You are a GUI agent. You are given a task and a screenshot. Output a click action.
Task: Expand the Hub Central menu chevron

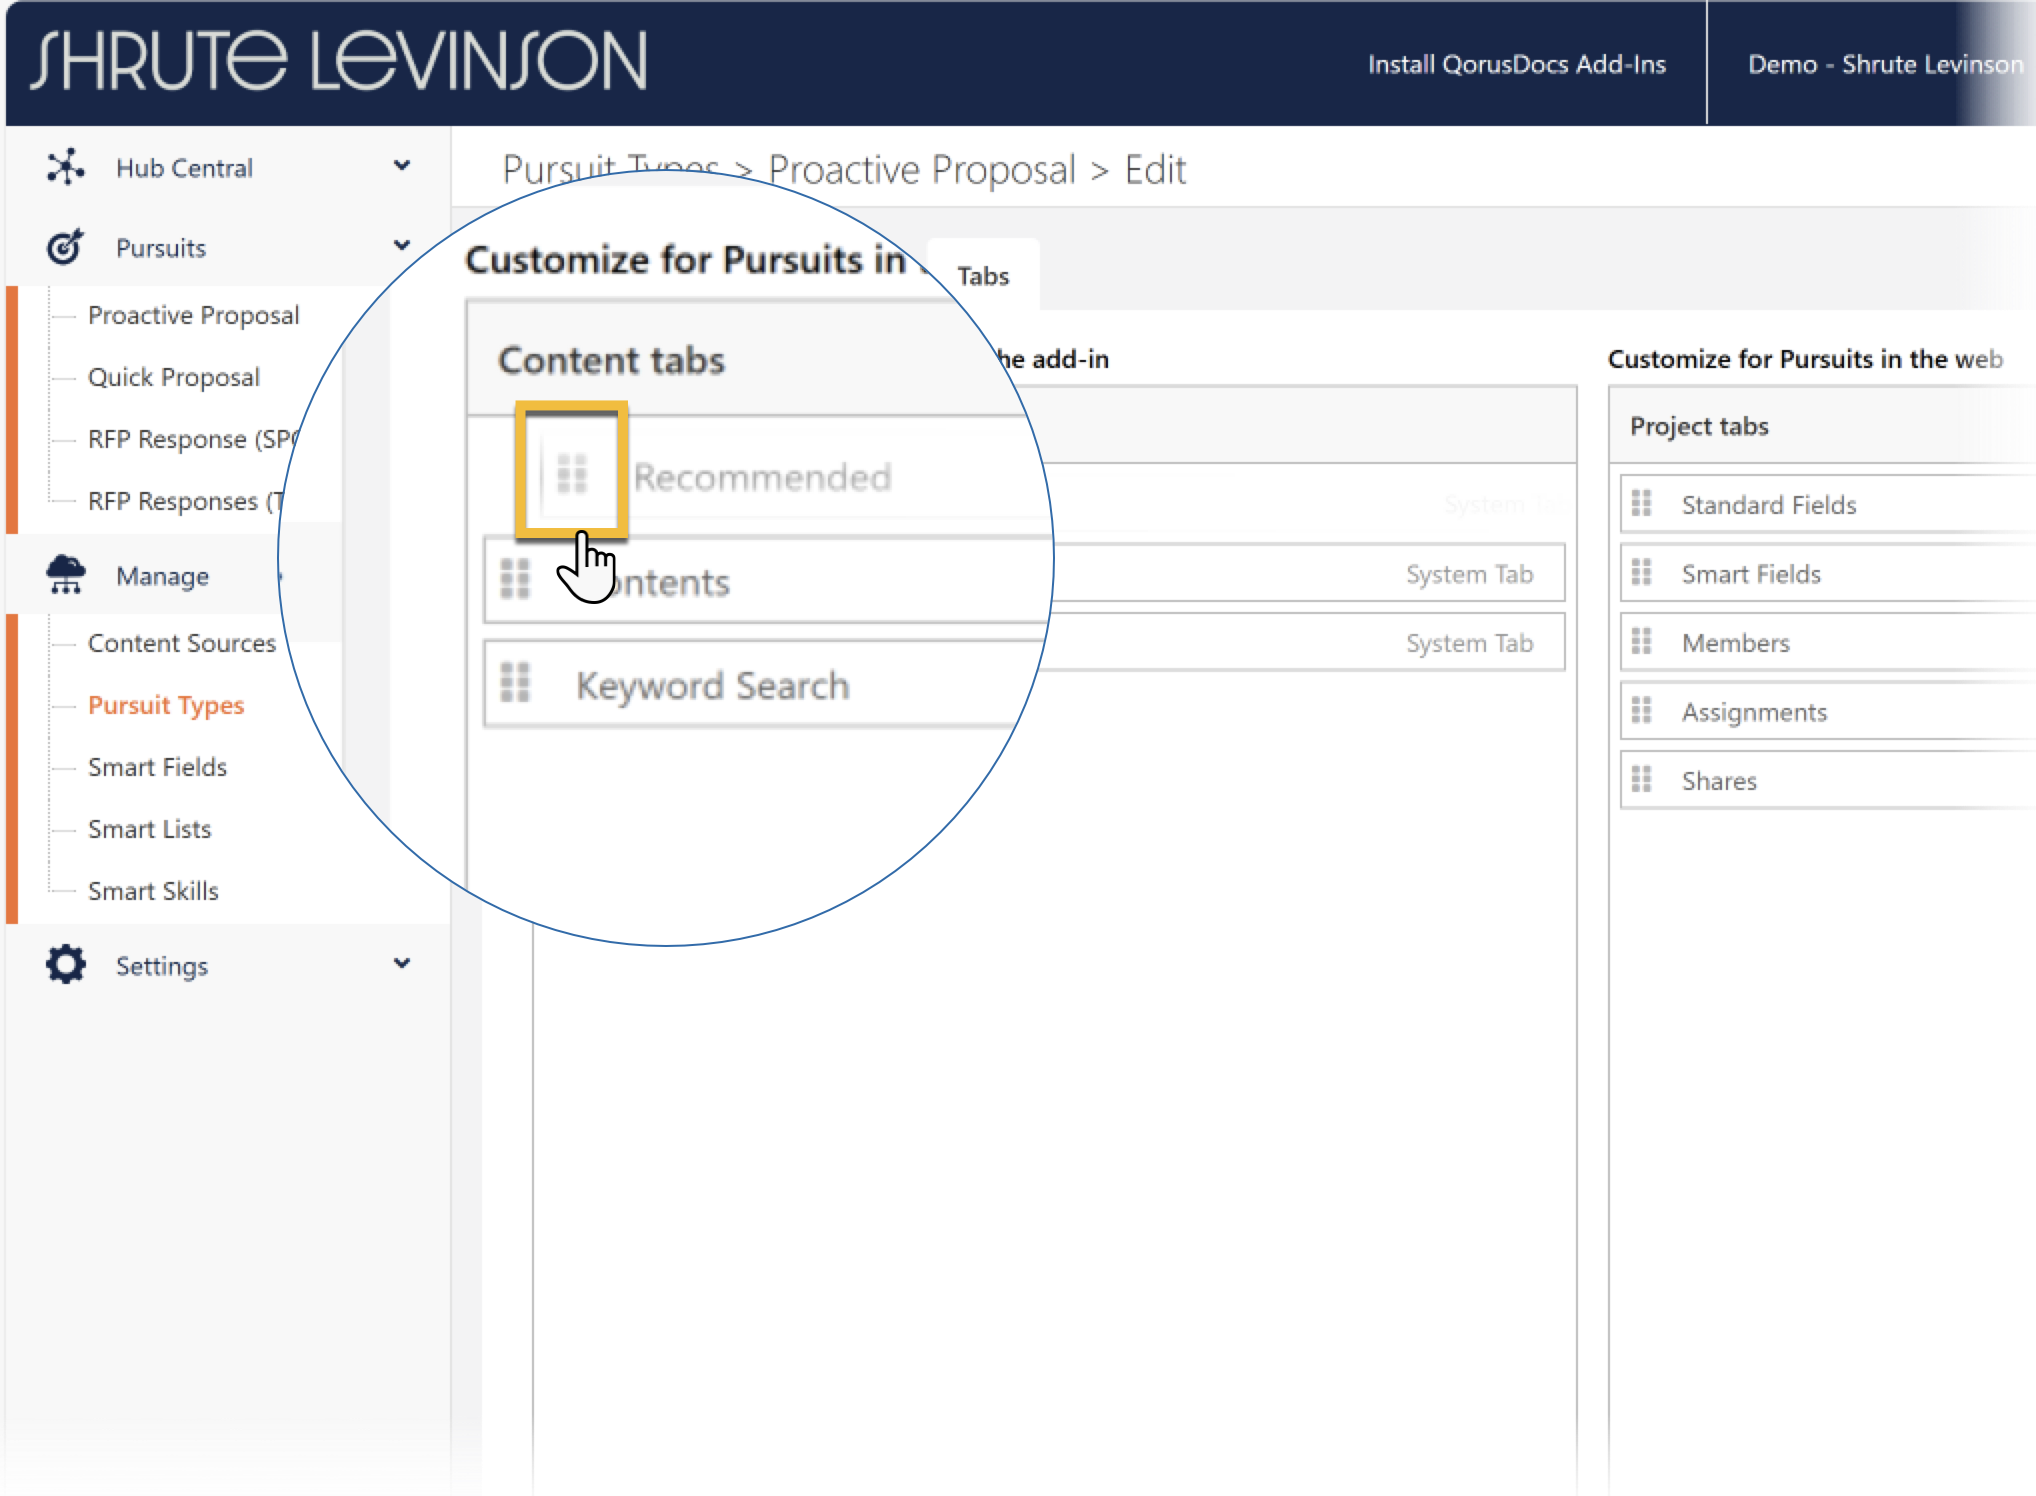tap(402, 166)
